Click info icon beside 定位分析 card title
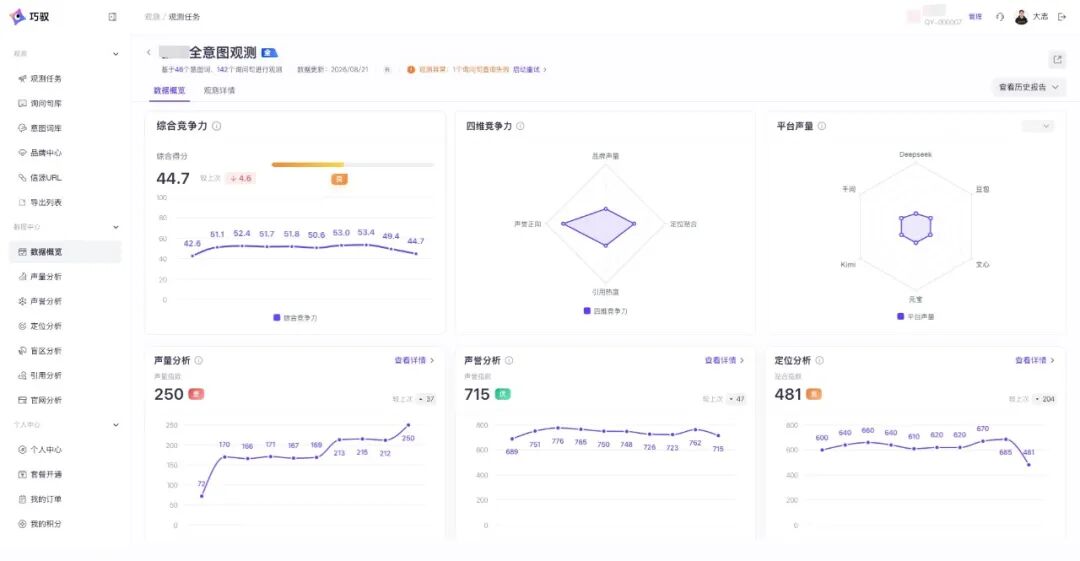This screenshot has height=561, width=1080. pyautogui.click(x=820, y=360)
